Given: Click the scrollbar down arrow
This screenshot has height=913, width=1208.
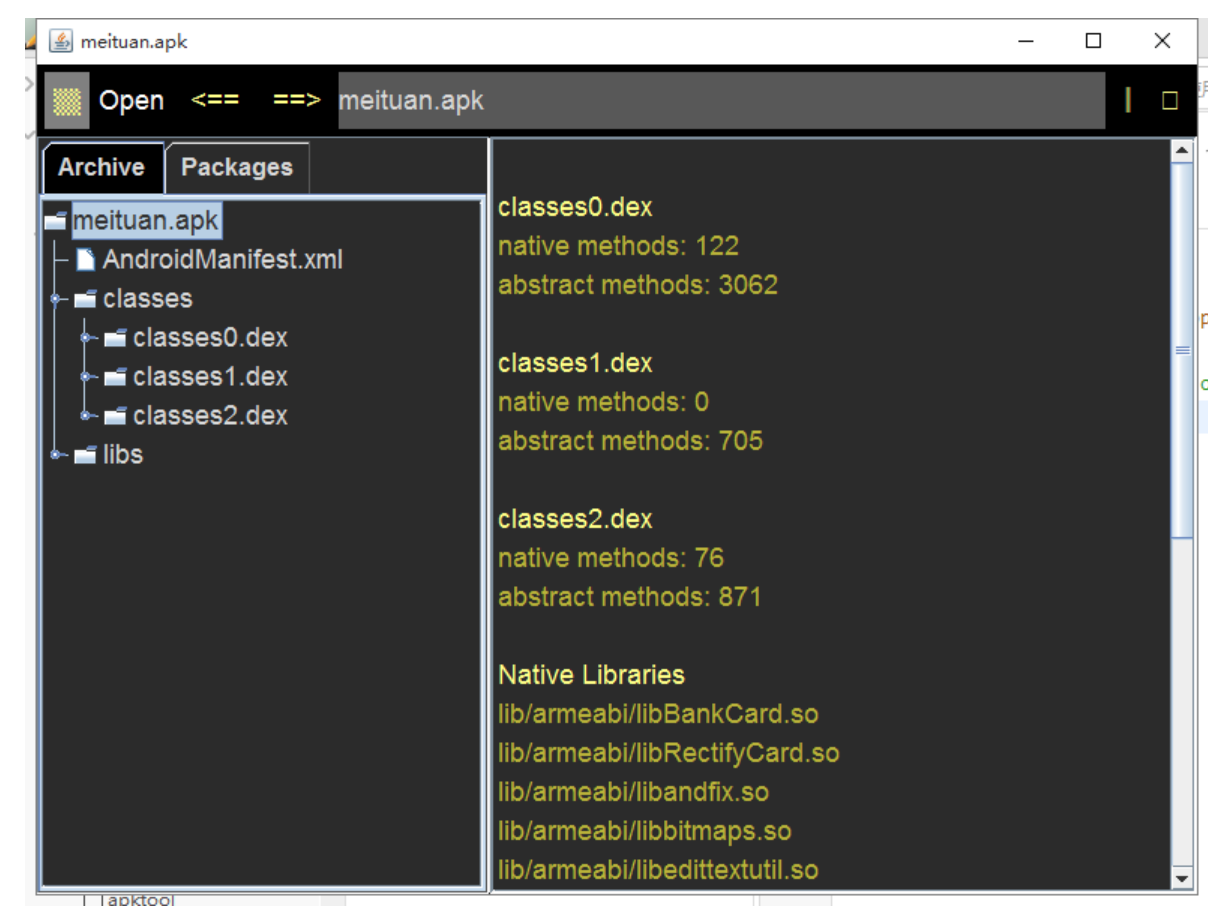Looking at the screenshot, I should pos(1182,878).
